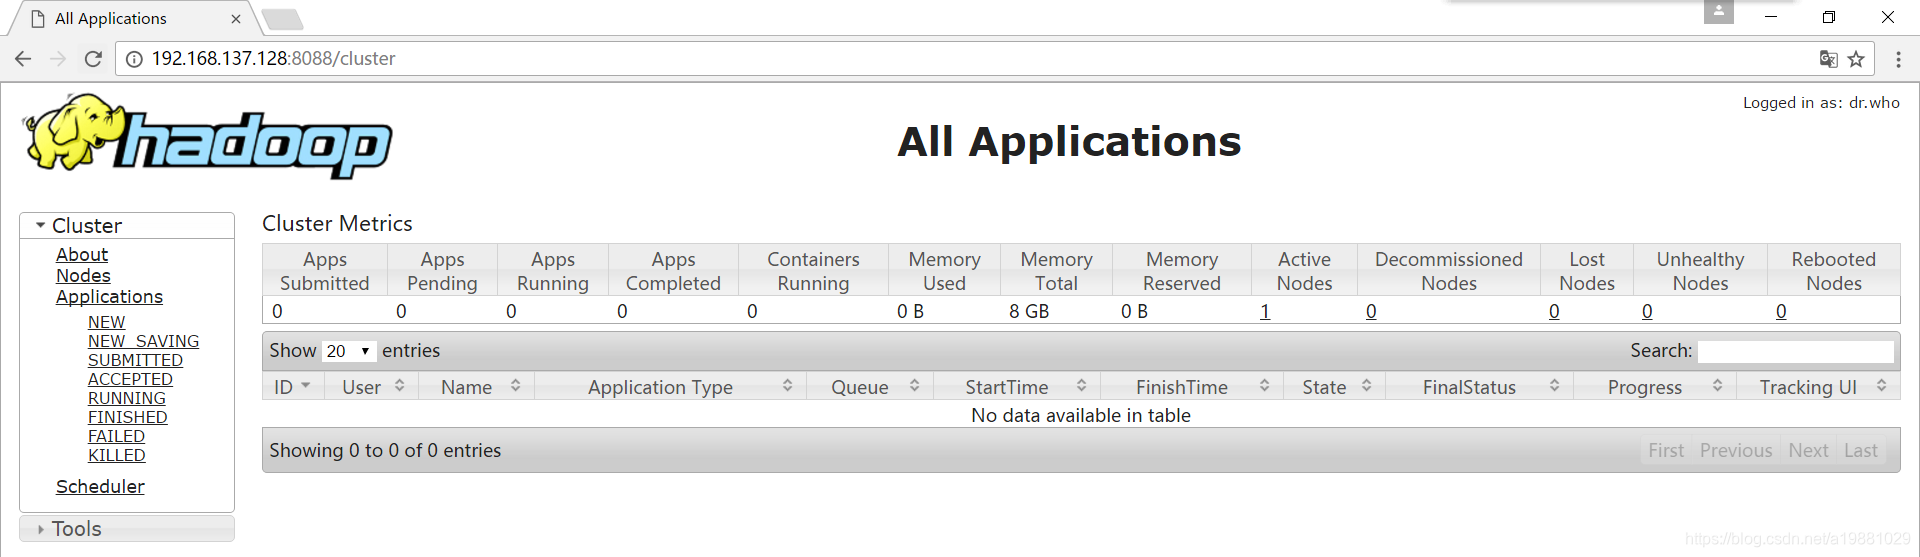Filter applications by SUBMITTED state
Viewport: 1920px width, 557px height.
135,360
